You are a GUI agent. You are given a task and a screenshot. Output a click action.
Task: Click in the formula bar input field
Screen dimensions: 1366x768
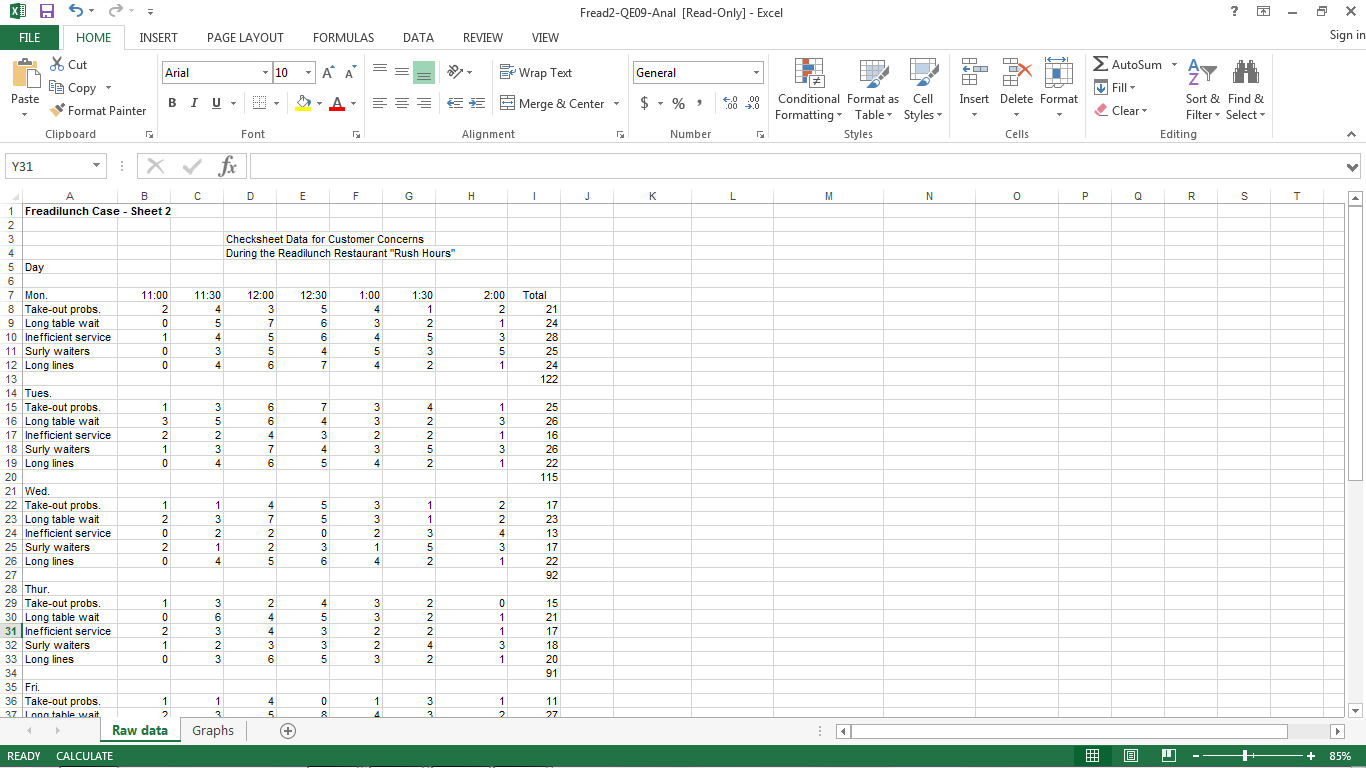pos(790,166)
